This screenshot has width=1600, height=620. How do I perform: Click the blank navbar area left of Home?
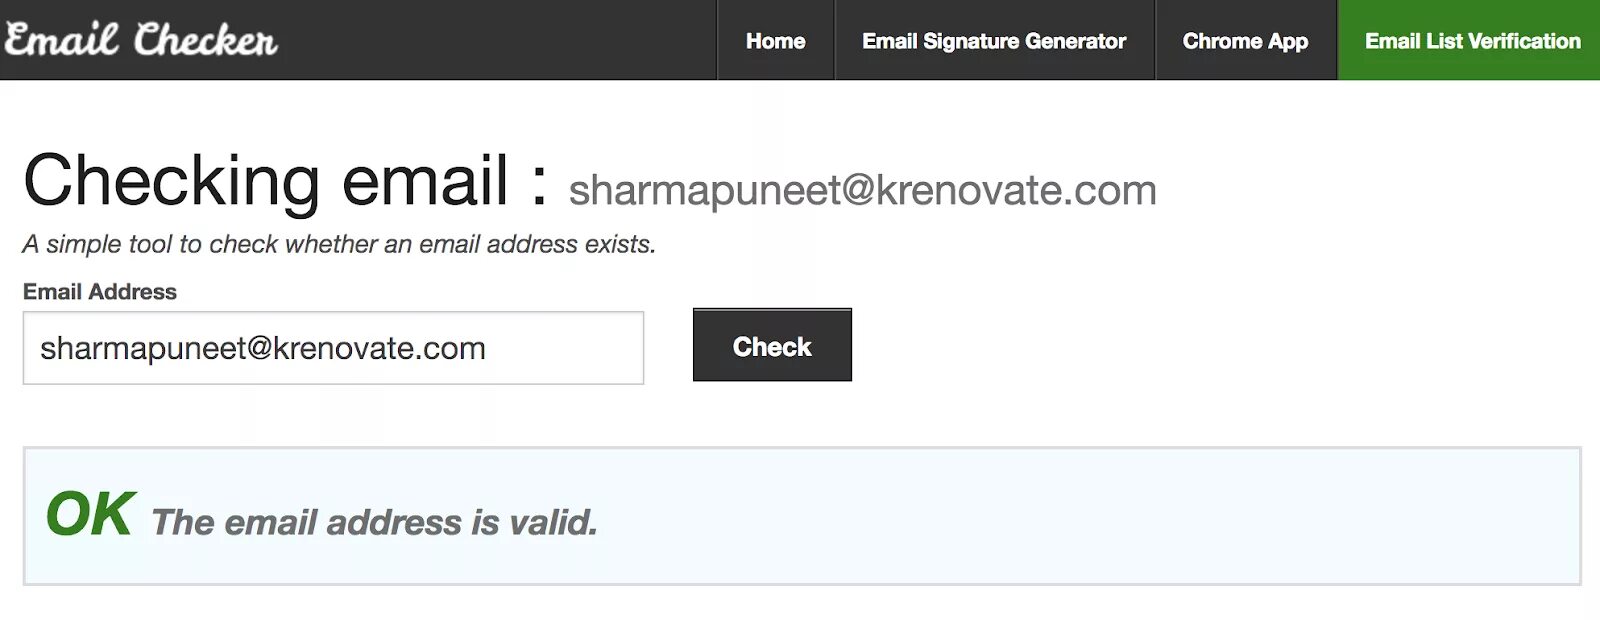tap(500, 40)
